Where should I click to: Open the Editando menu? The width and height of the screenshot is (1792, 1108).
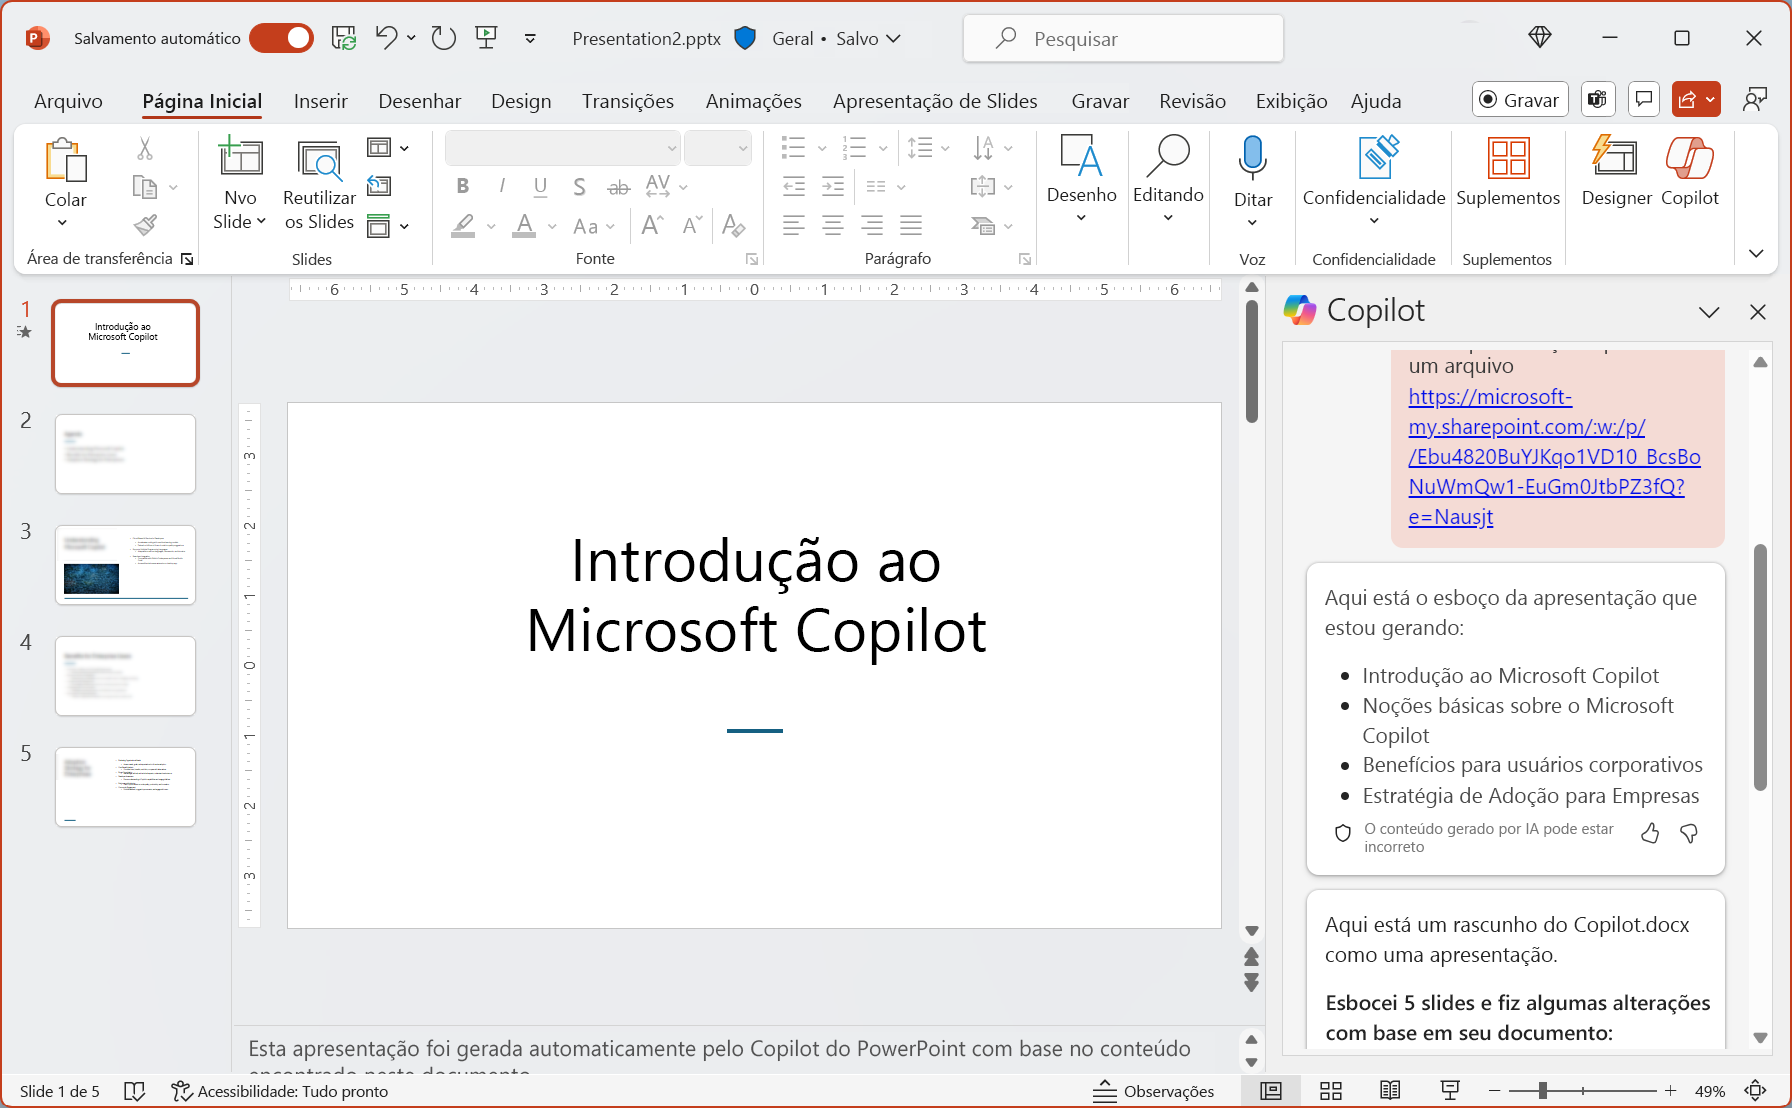coord(1168,180)
